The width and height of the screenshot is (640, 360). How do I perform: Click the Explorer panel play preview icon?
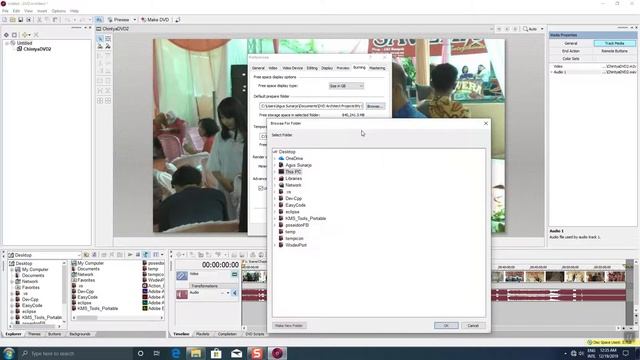[x=130, y=255]
